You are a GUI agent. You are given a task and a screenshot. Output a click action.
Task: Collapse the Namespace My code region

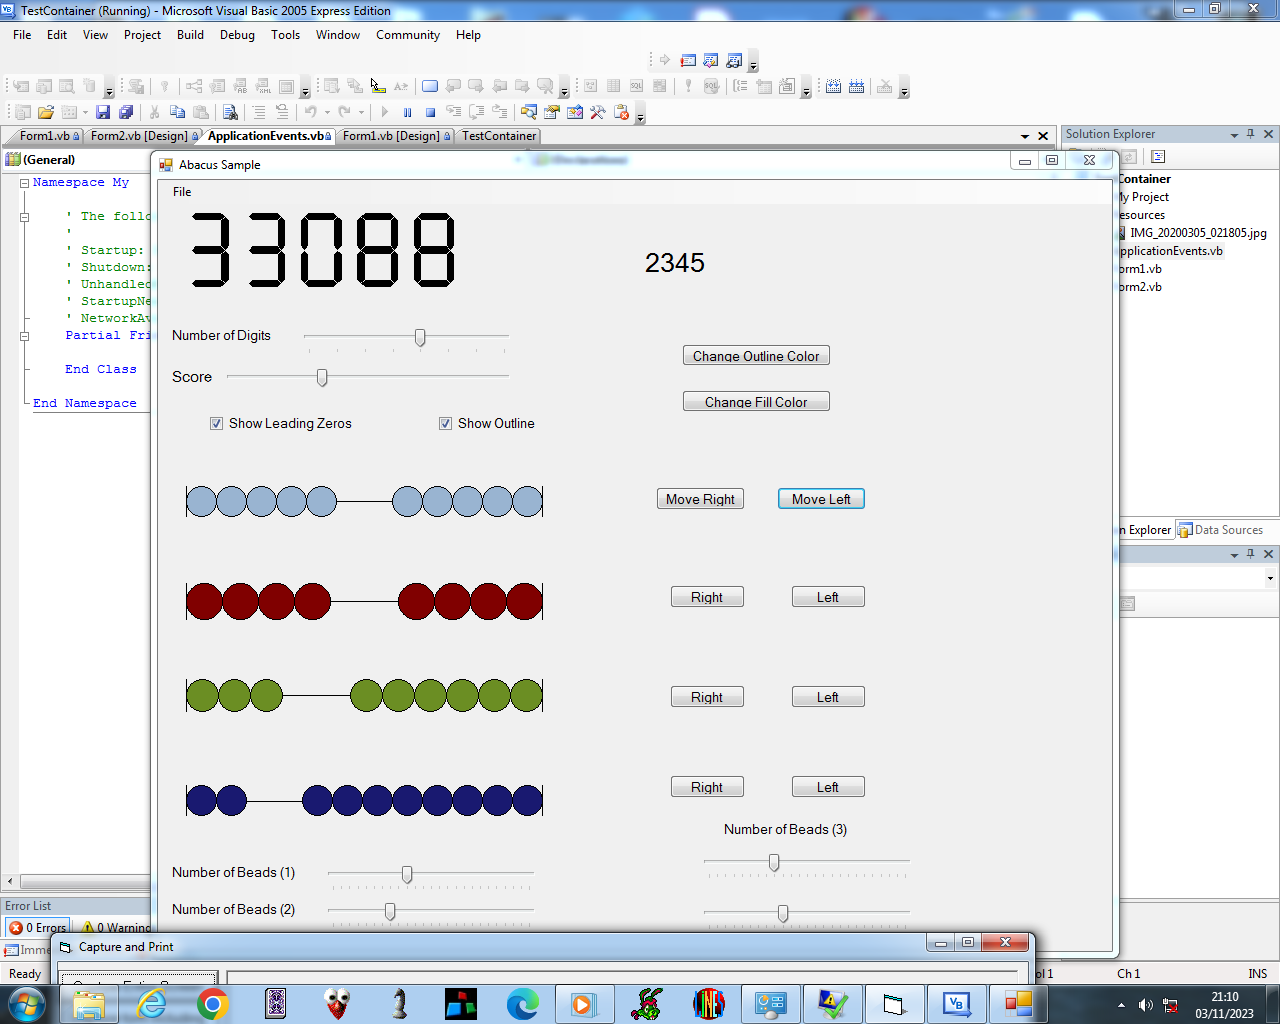click(x=25, y=183)
